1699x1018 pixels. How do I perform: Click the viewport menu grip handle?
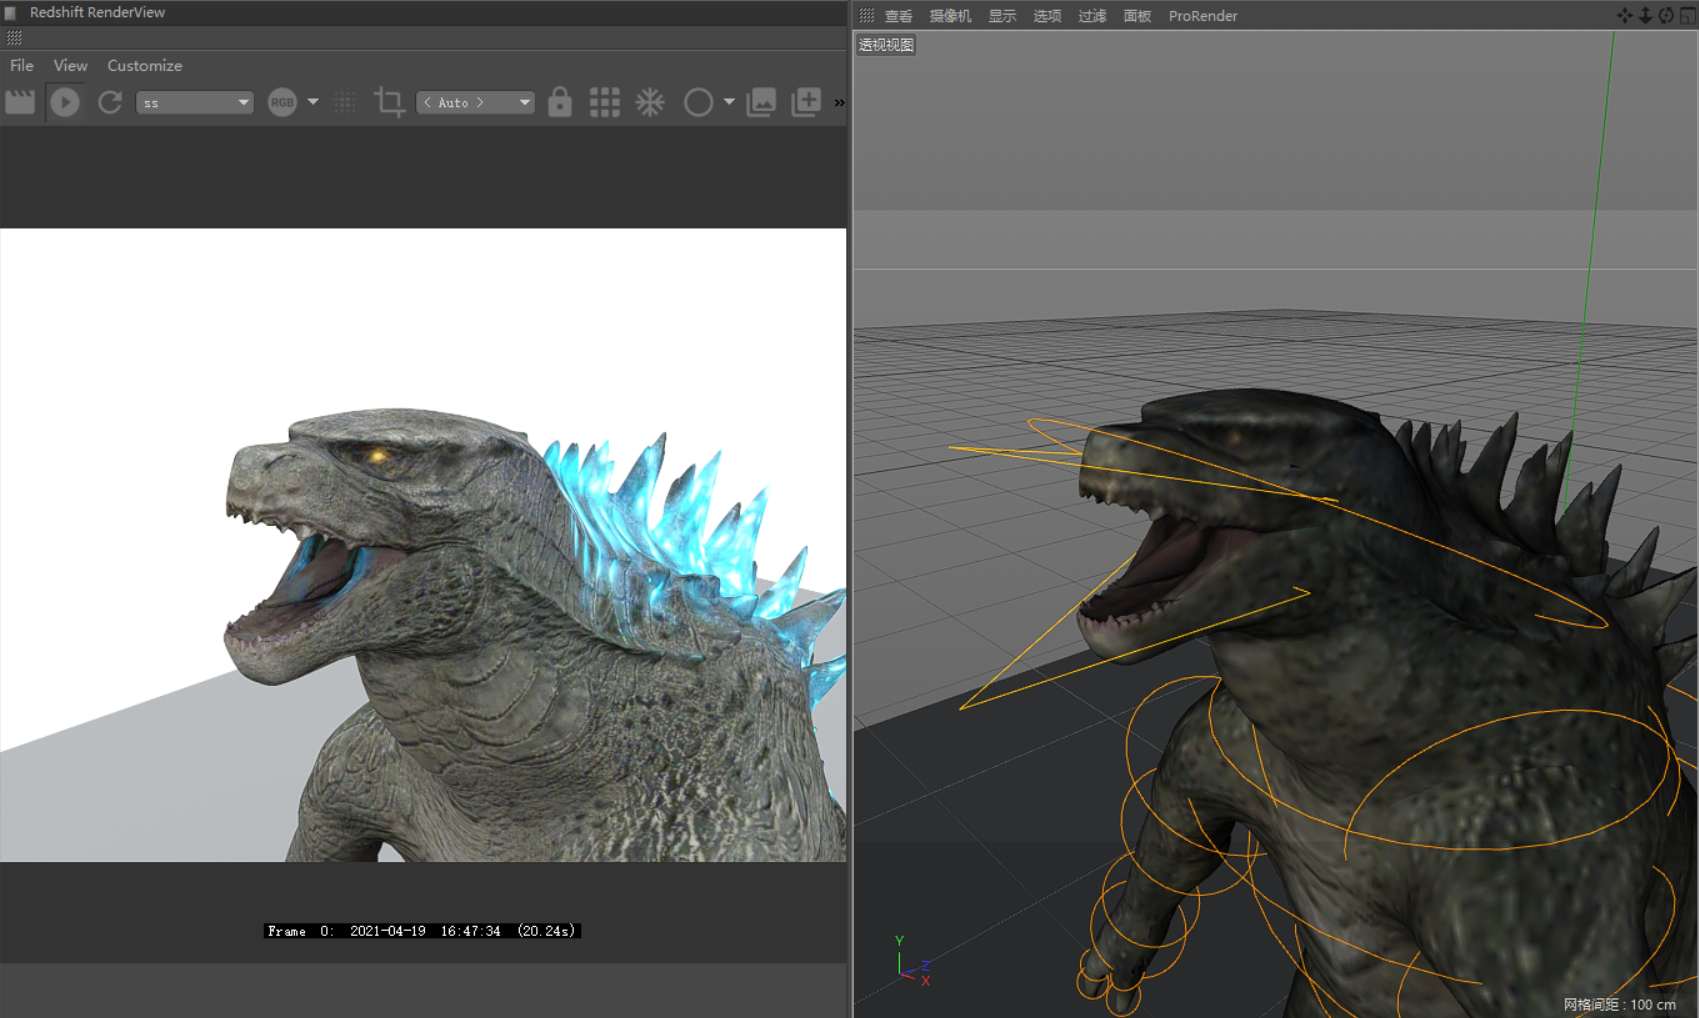(867, 15)
